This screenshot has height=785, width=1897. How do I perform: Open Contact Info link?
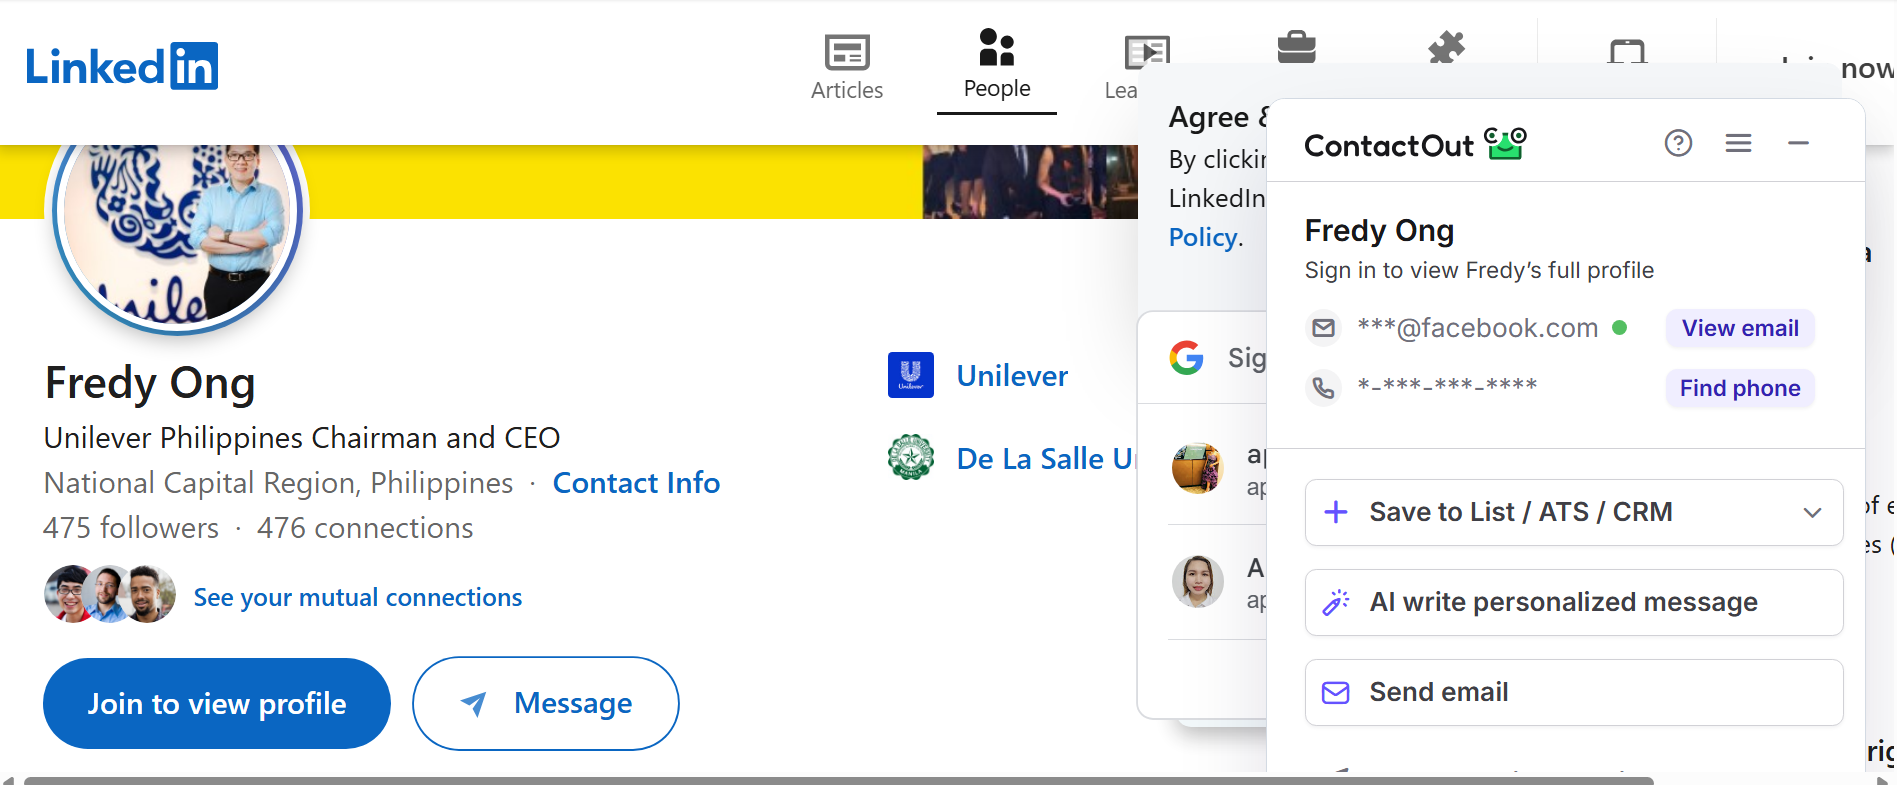(636, 483)
